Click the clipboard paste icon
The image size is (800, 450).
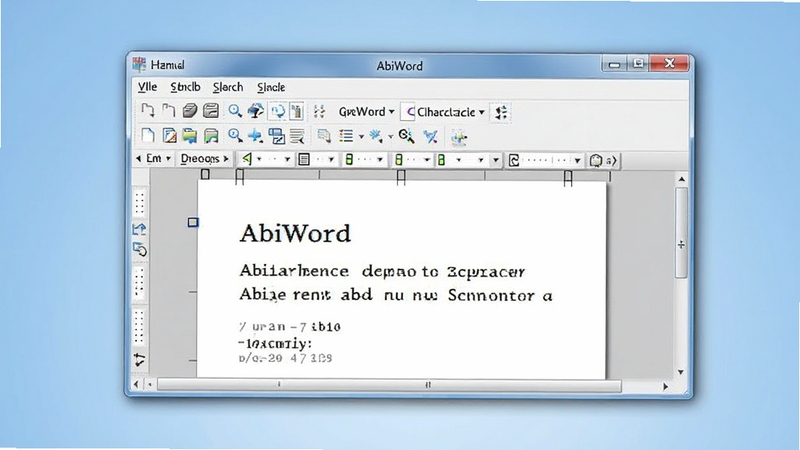(296, 111)
